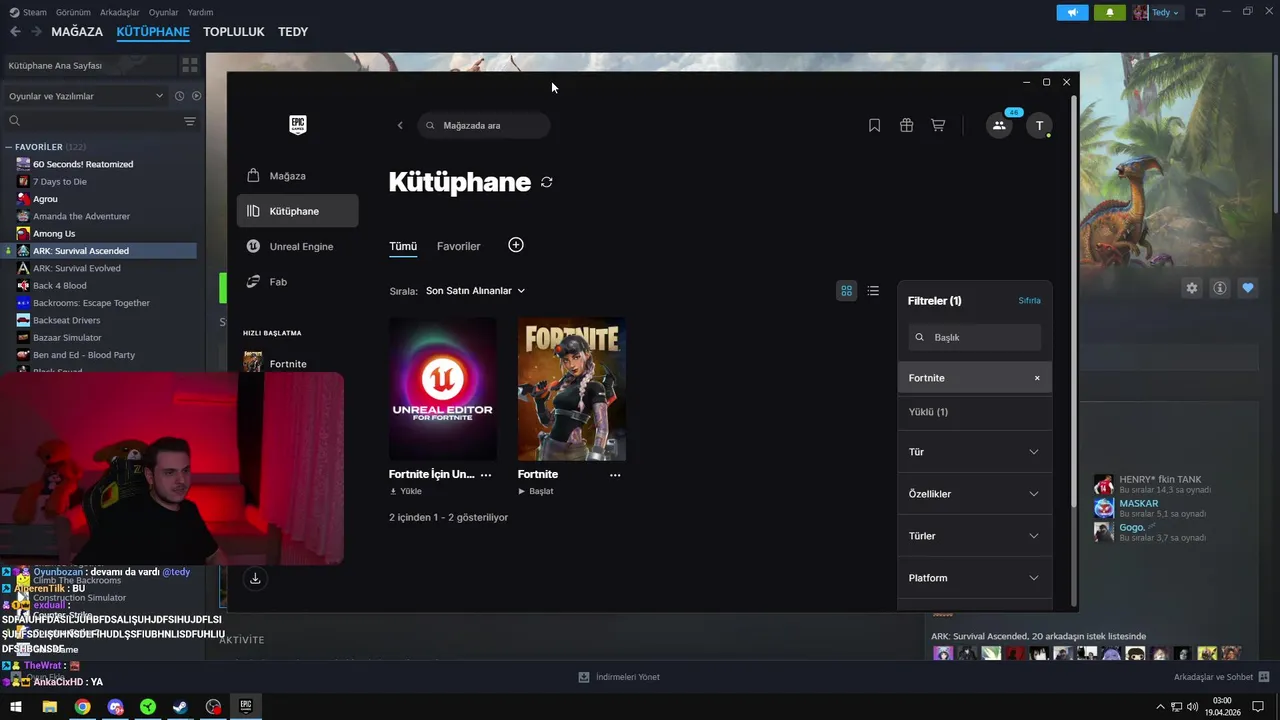The width and height of the screenshot is (1280, 720).
Task: Expand the Özellikler filter section
Action: pos(974,494)
